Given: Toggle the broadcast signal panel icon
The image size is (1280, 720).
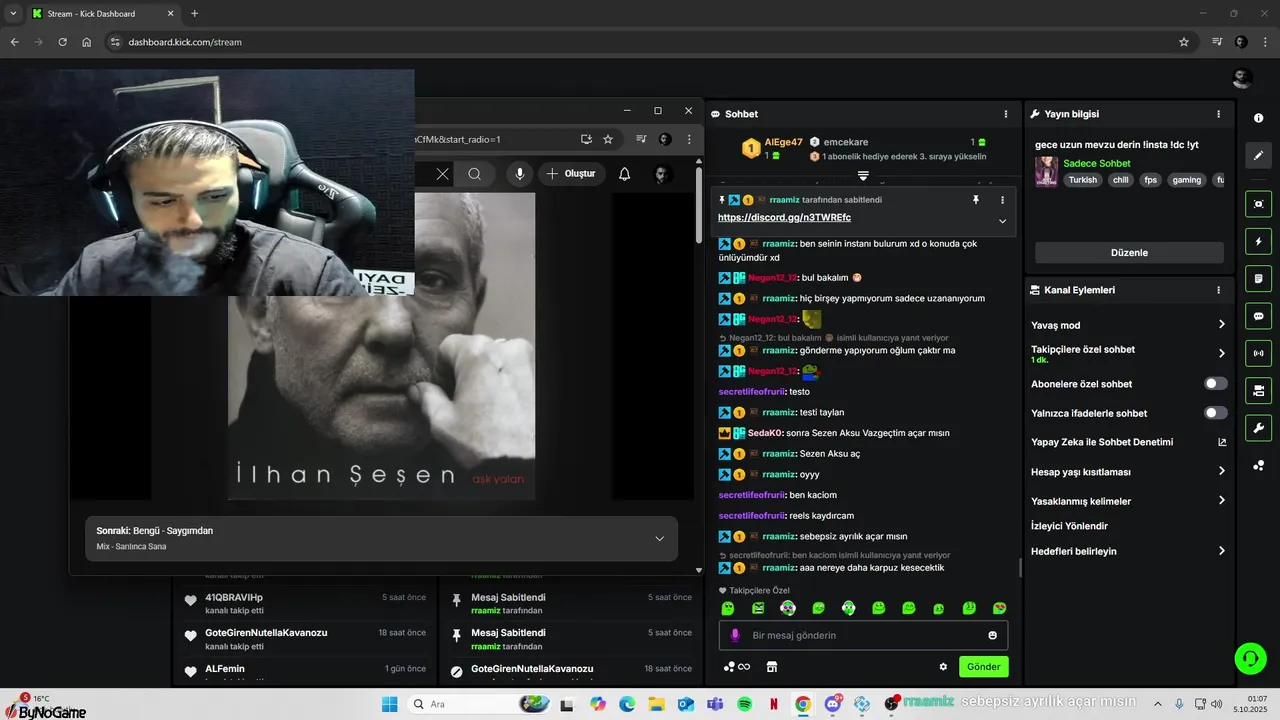Looking at the screenshot, I should [x=1258, y=353].
